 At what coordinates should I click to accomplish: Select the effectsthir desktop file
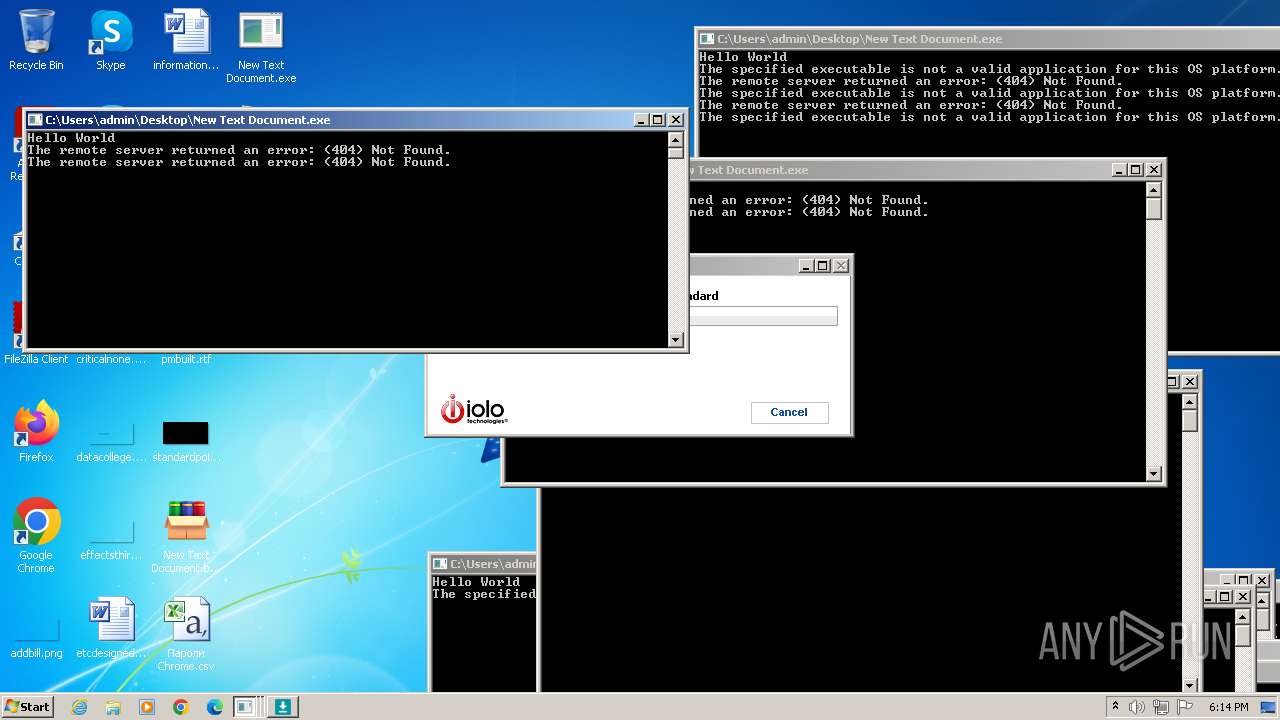[x=111, y=539]
